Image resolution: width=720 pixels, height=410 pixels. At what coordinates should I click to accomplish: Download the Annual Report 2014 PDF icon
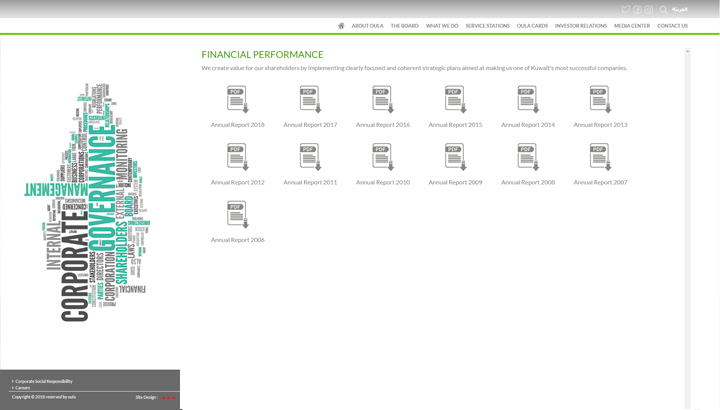(x=528, y=99)
